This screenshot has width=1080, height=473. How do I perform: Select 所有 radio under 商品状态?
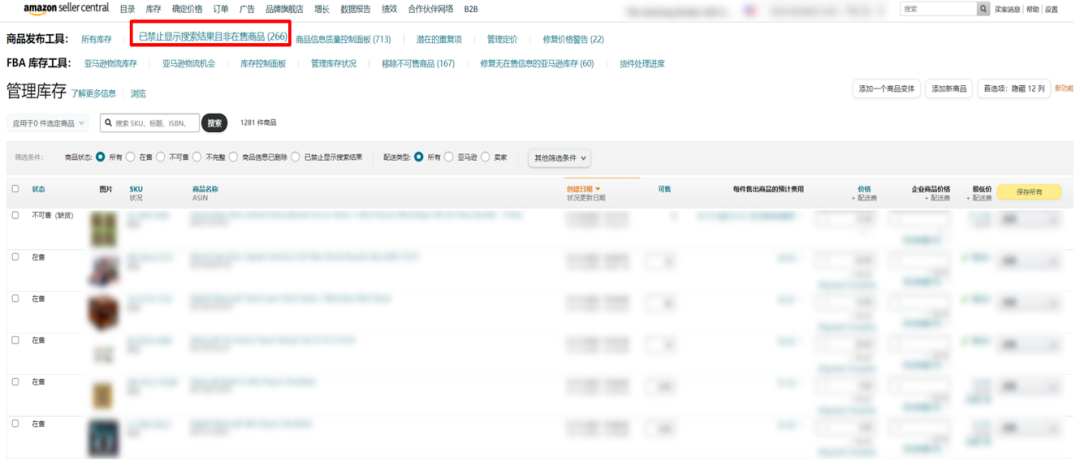pos(101,157)
